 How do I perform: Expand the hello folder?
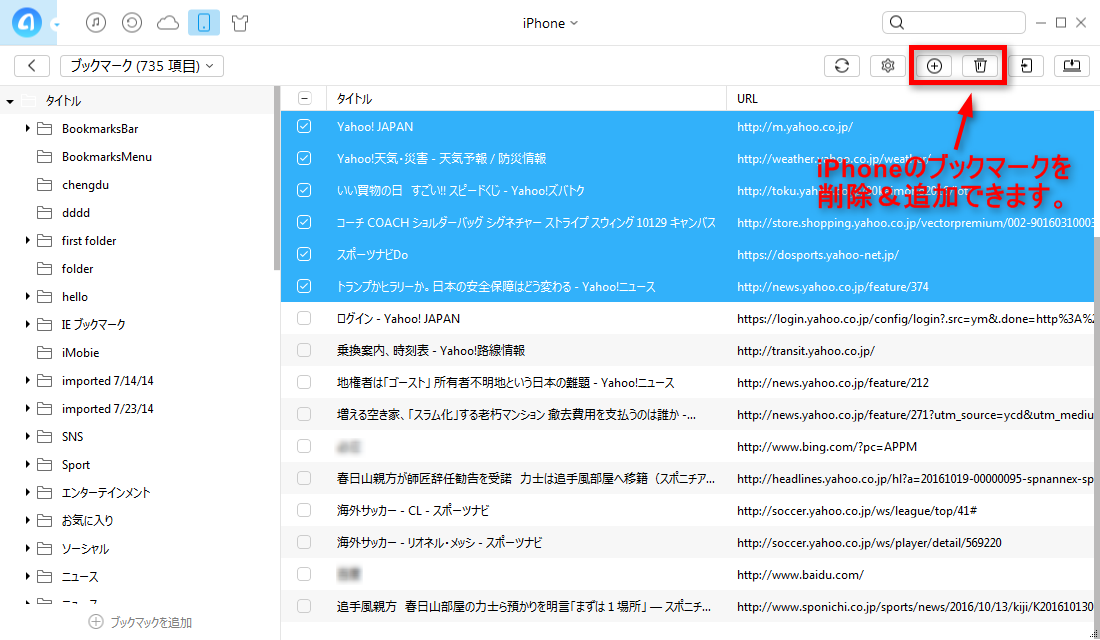pos(27,296)
